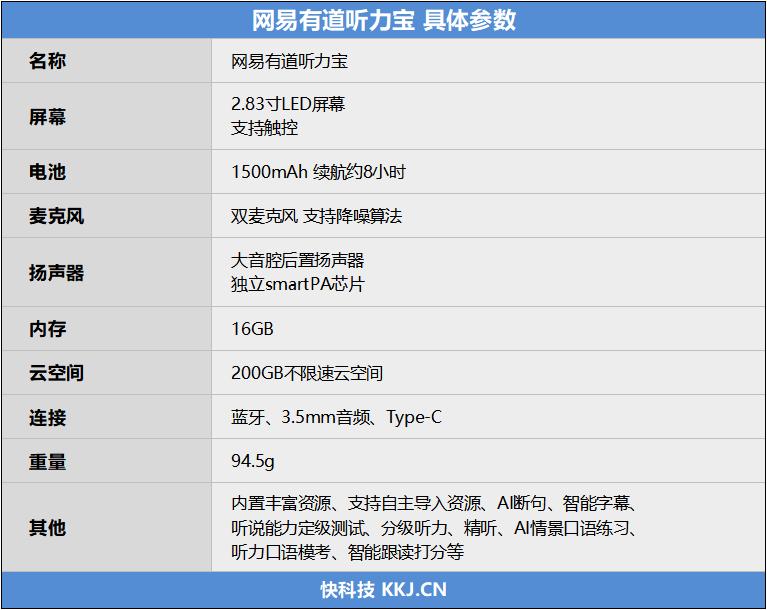Select the 其他 label cell
The height and width of the screenshot is (610, 767).
[107, 527]
